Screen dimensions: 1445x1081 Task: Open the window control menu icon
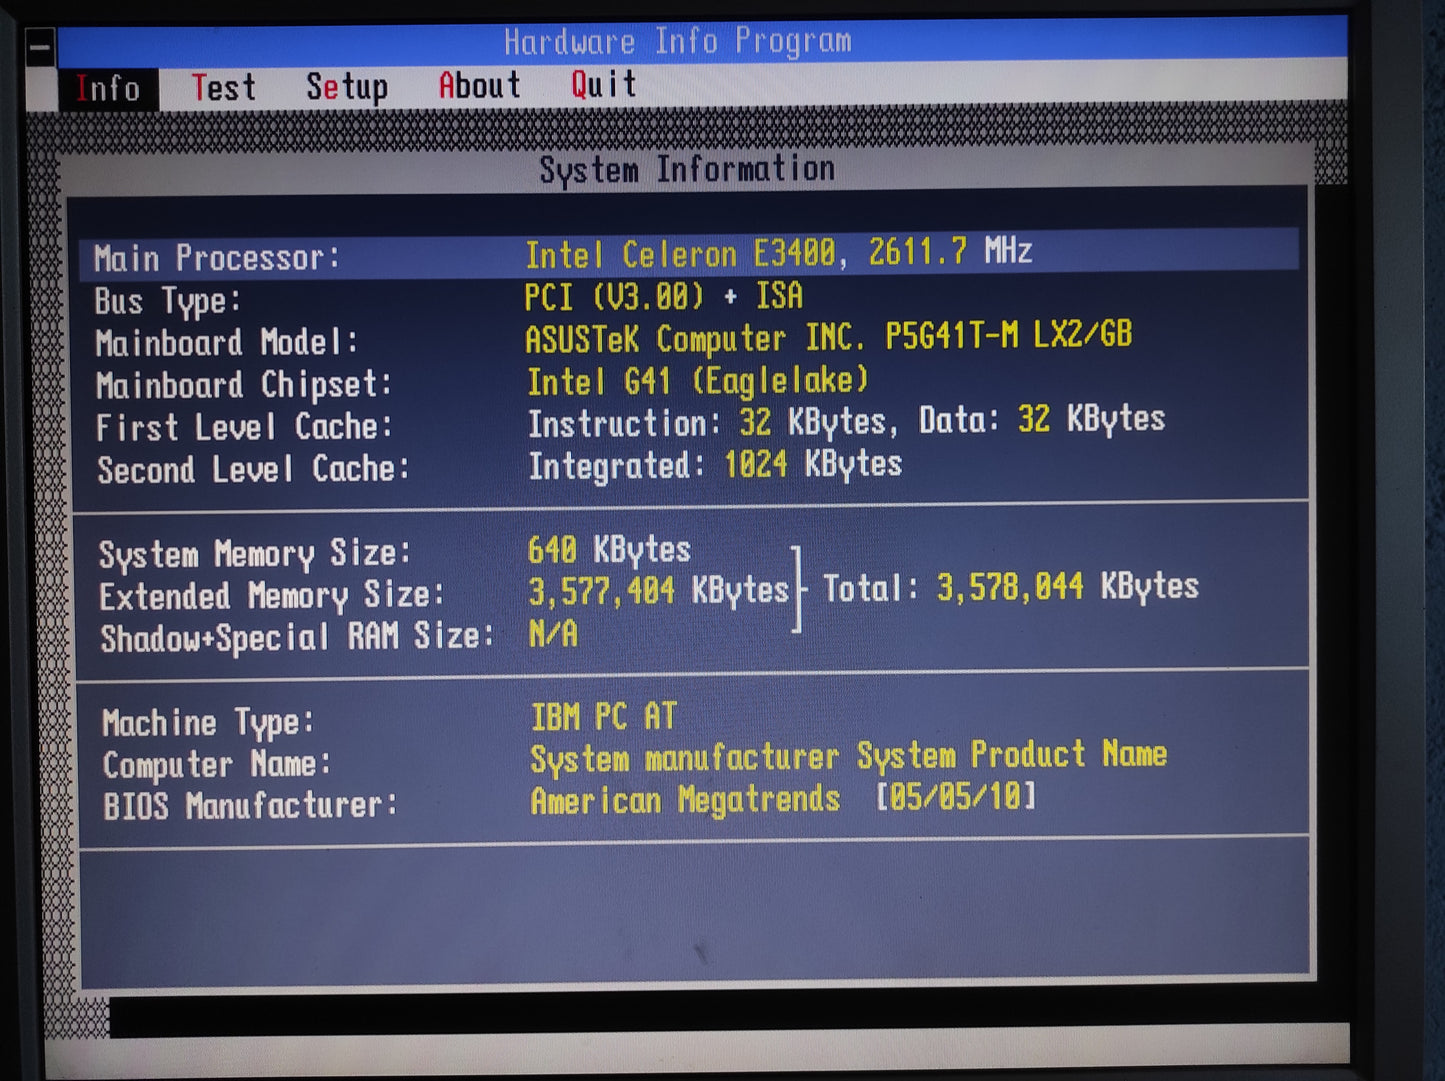tap(39, 44)
